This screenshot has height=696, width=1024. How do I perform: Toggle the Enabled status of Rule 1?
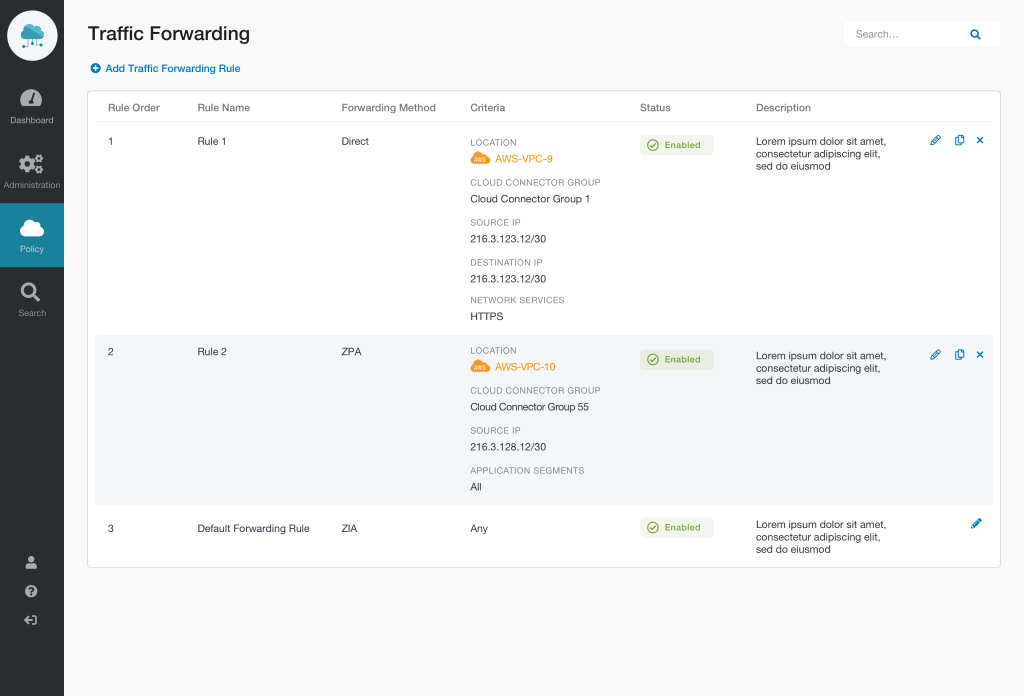click(x=677, y=144)
